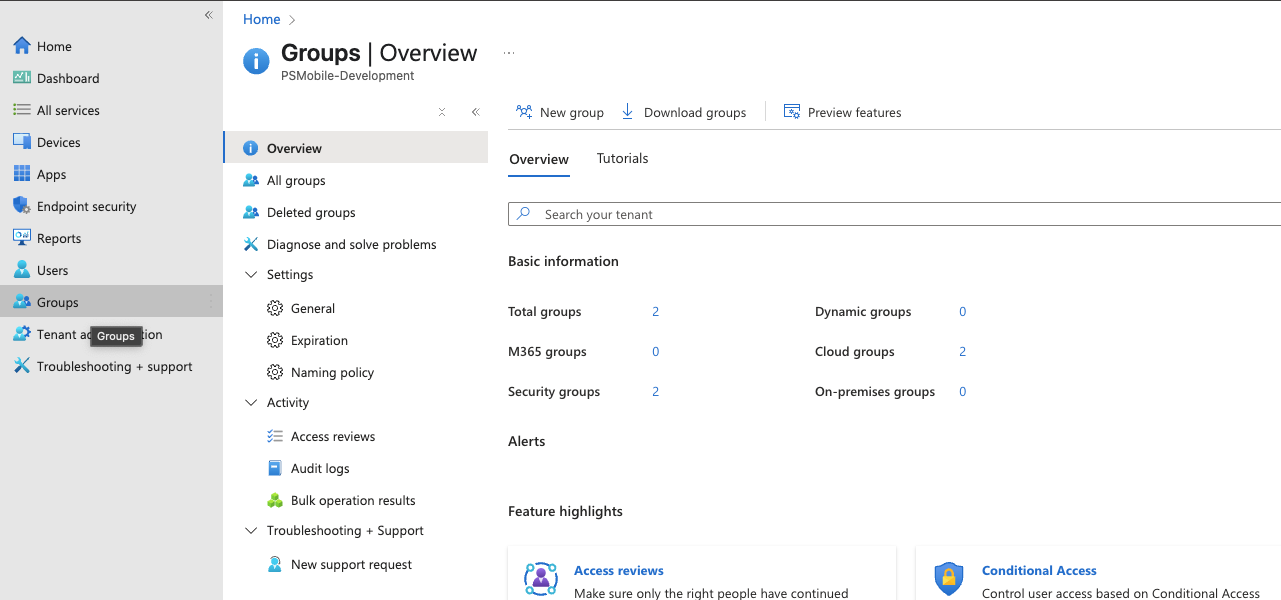This screenshot has height=600, width=1281.
Task: Open the Access reviews feature link
Action: tap(619, 570)
